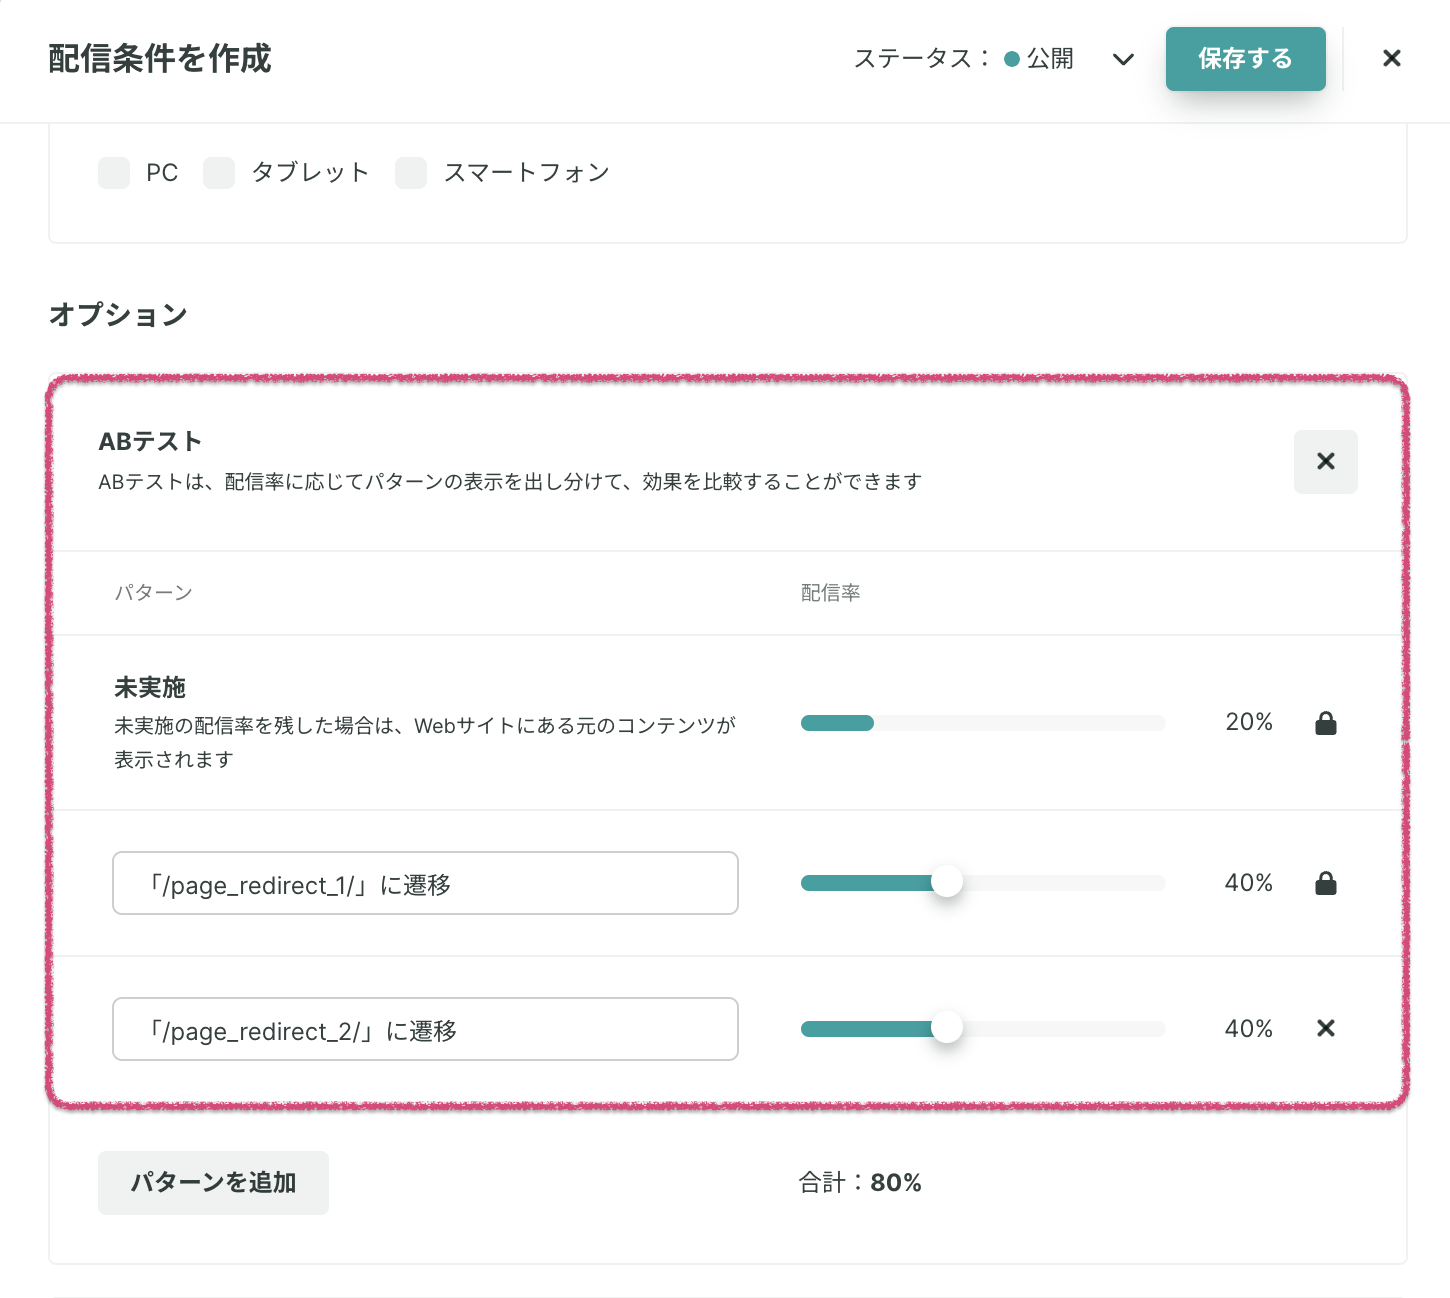1450x1298 pixels.
Task: Click the slider handle for page_redirect_2
Action: tap(947, 1027)
